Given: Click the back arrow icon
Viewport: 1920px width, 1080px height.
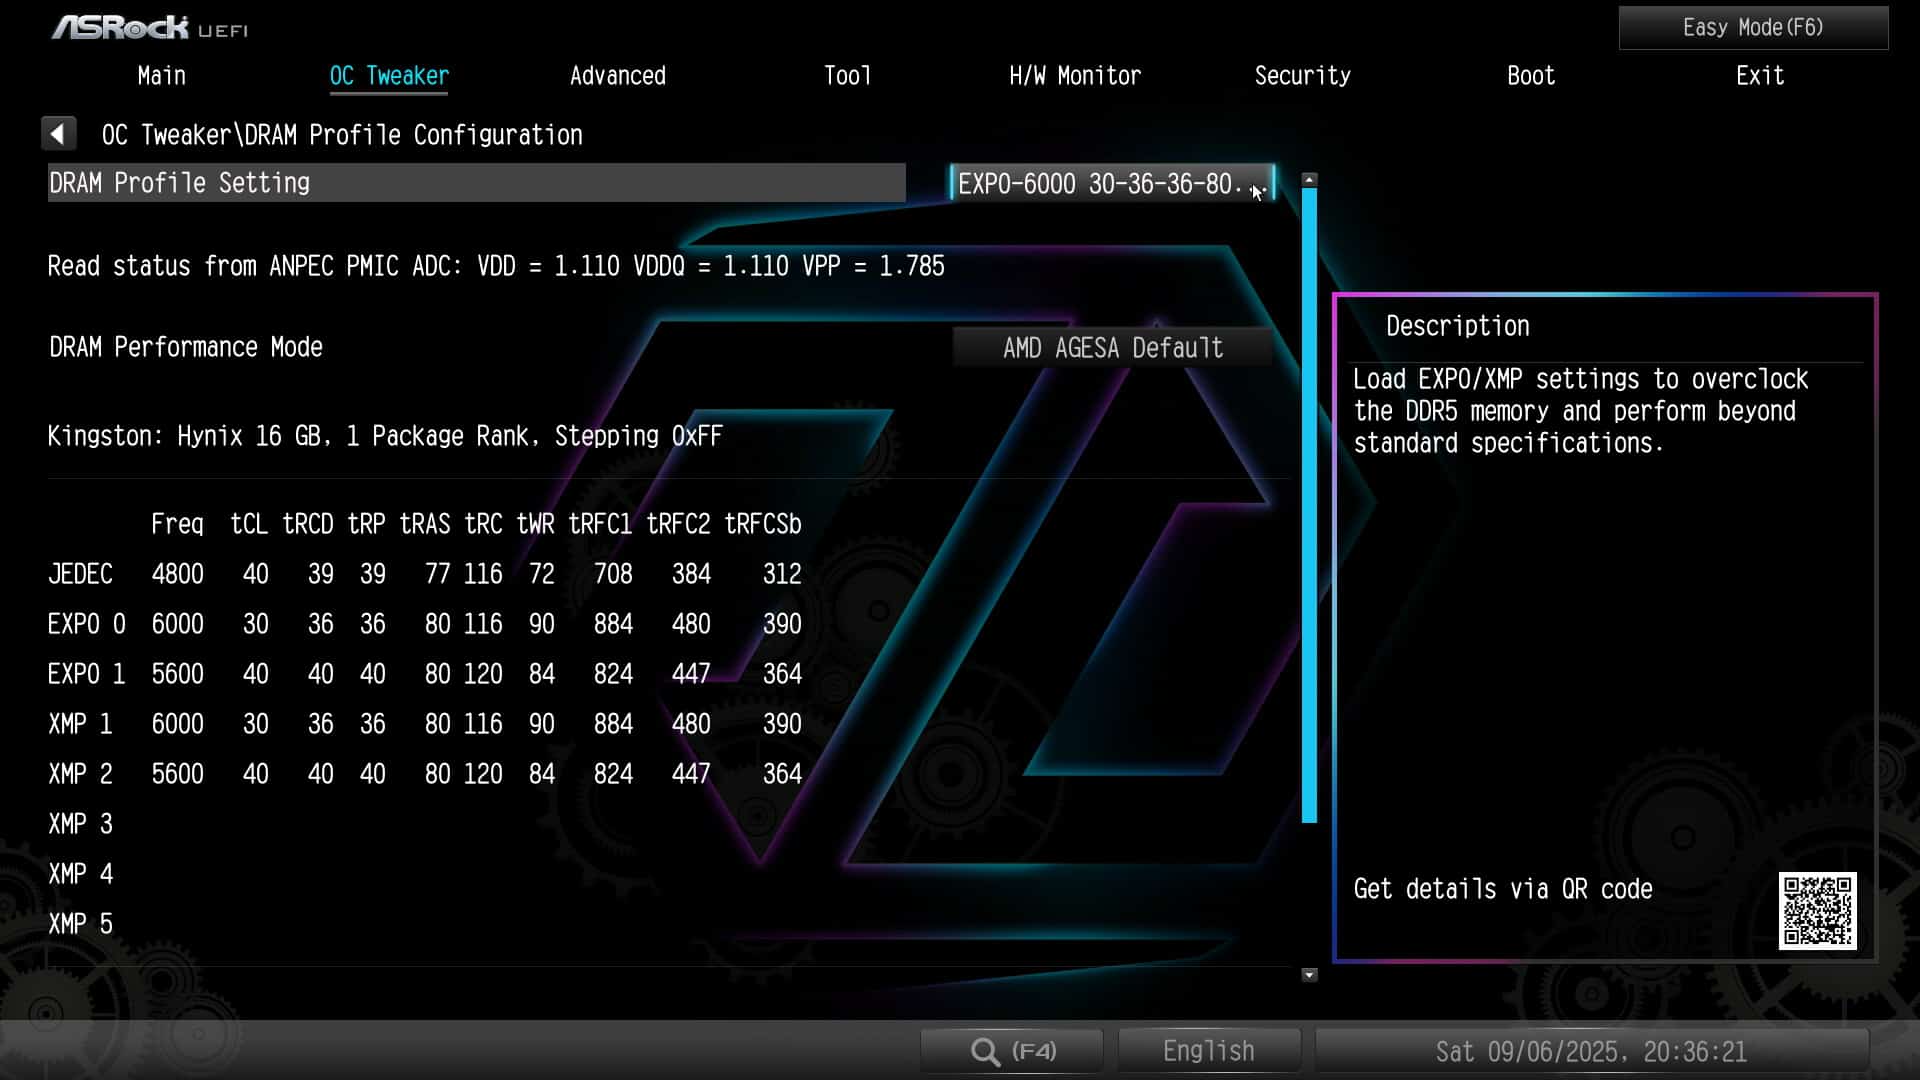Looking at the screenshot, I should (58, 134).
